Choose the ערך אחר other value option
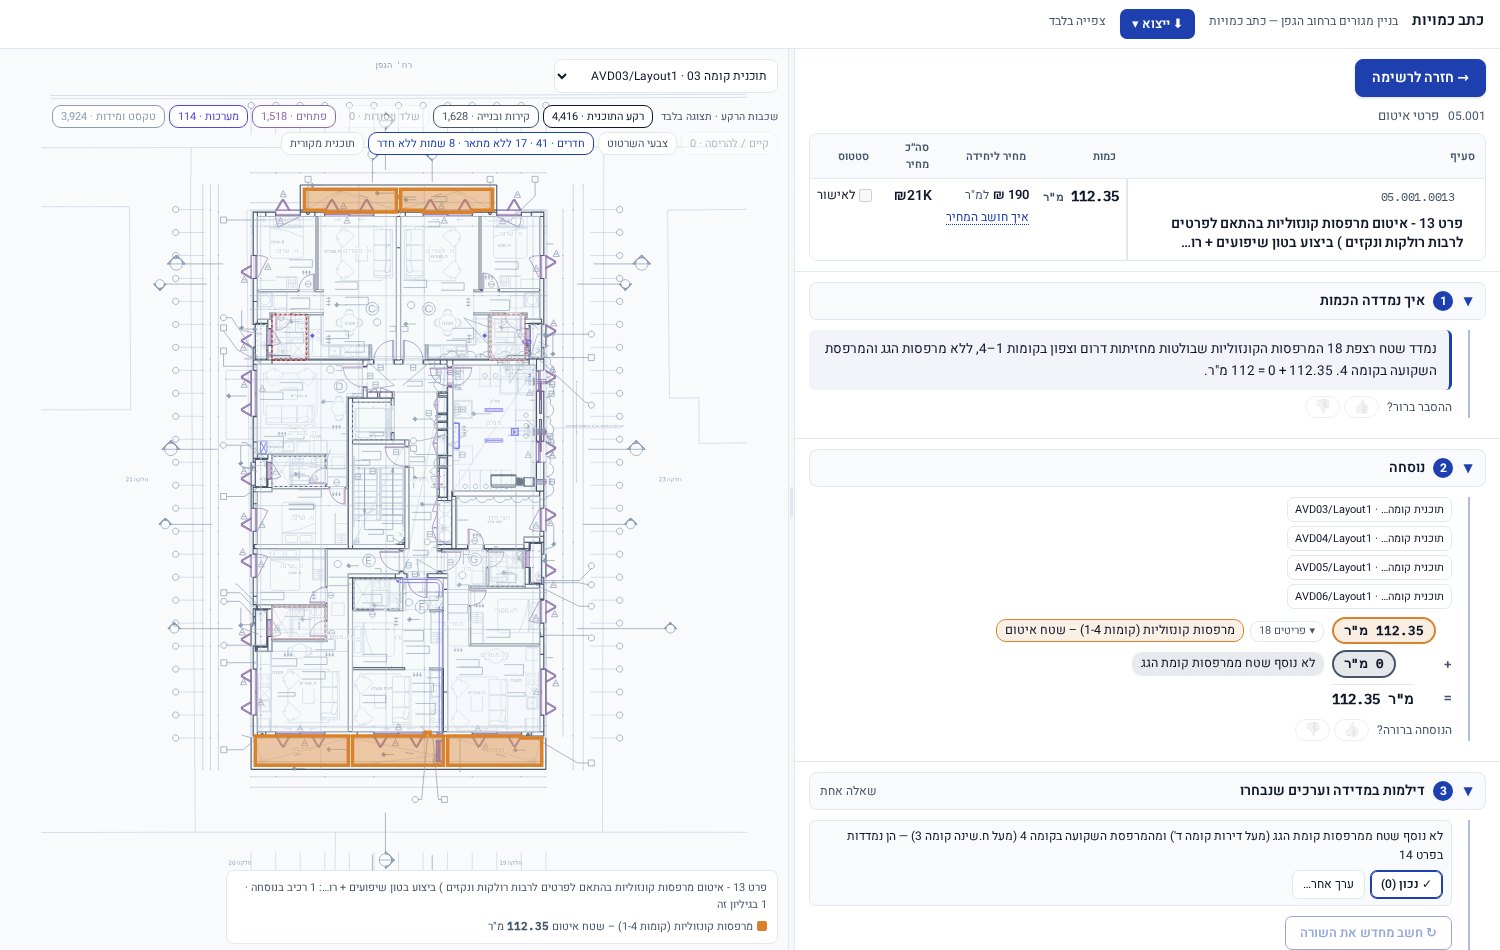Image resolution: width=1500 pixels, height=950 pixels. point(1328,884)
